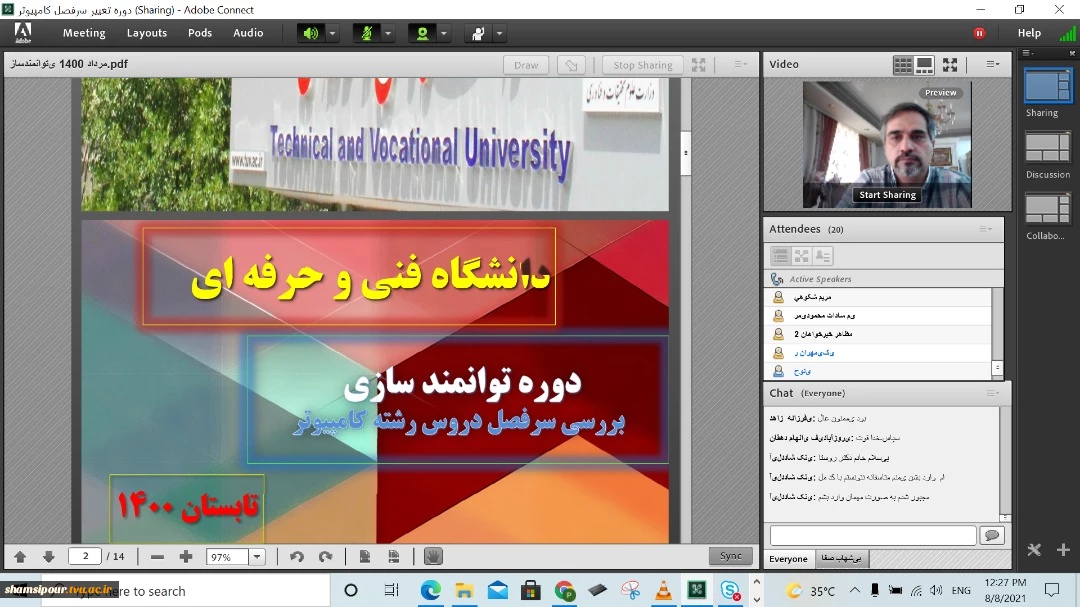This screenshot has width=1080, height=607.
Task: Open Skype from the taskbar
Action: [x=730, y=590]
